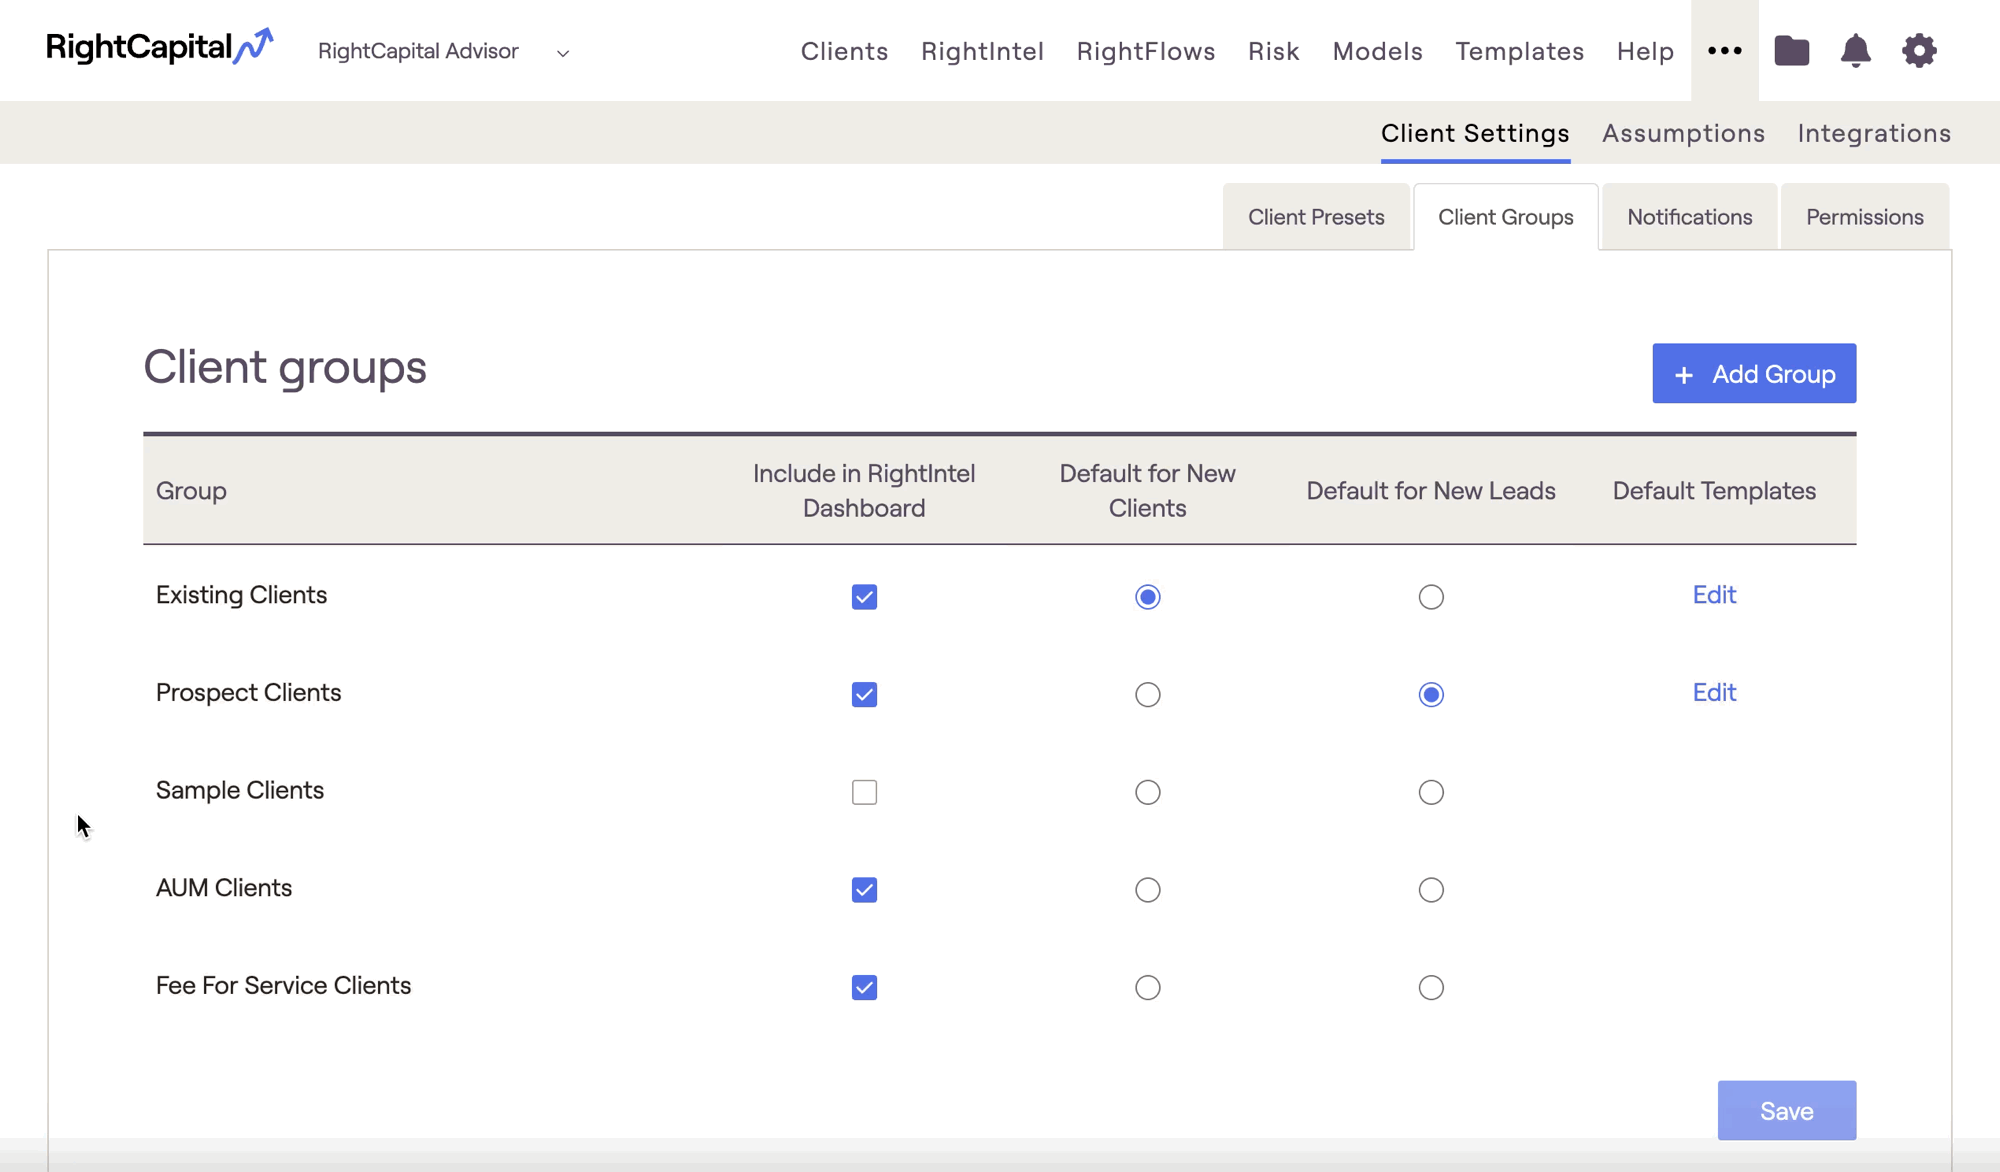Uncheck RightIntel Dashboard for Fee For Service Clients
Image resolution: width=2000 pixels, height=1172 pixels.
(864, 988)
